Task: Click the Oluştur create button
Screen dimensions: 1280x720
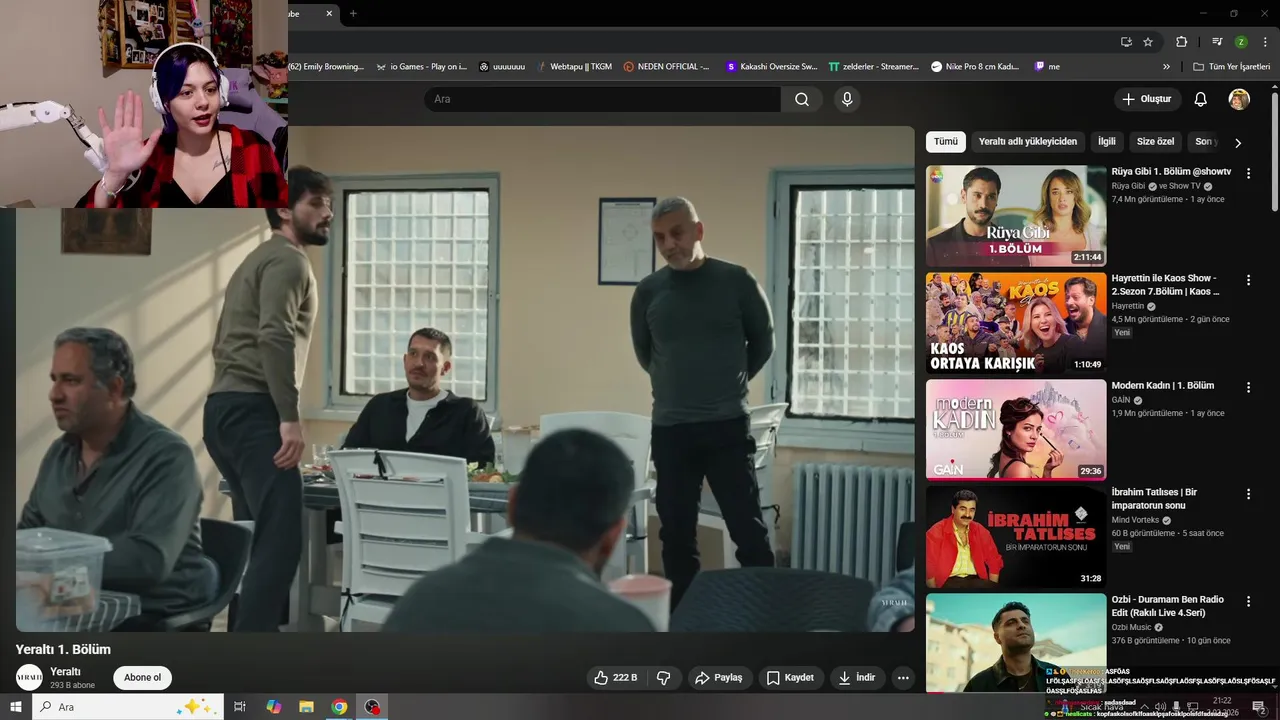Action: coord(1147,99)
